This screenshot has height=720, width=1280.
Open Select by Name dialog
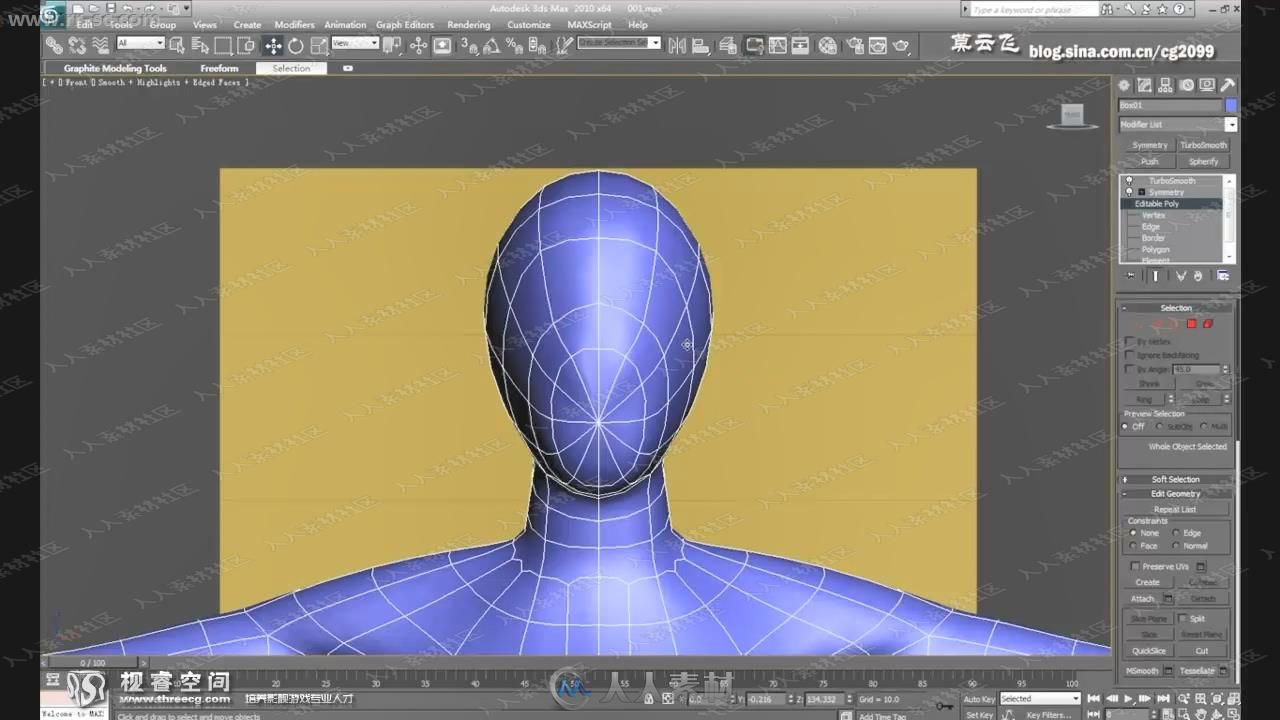click(x=200, y=45)
